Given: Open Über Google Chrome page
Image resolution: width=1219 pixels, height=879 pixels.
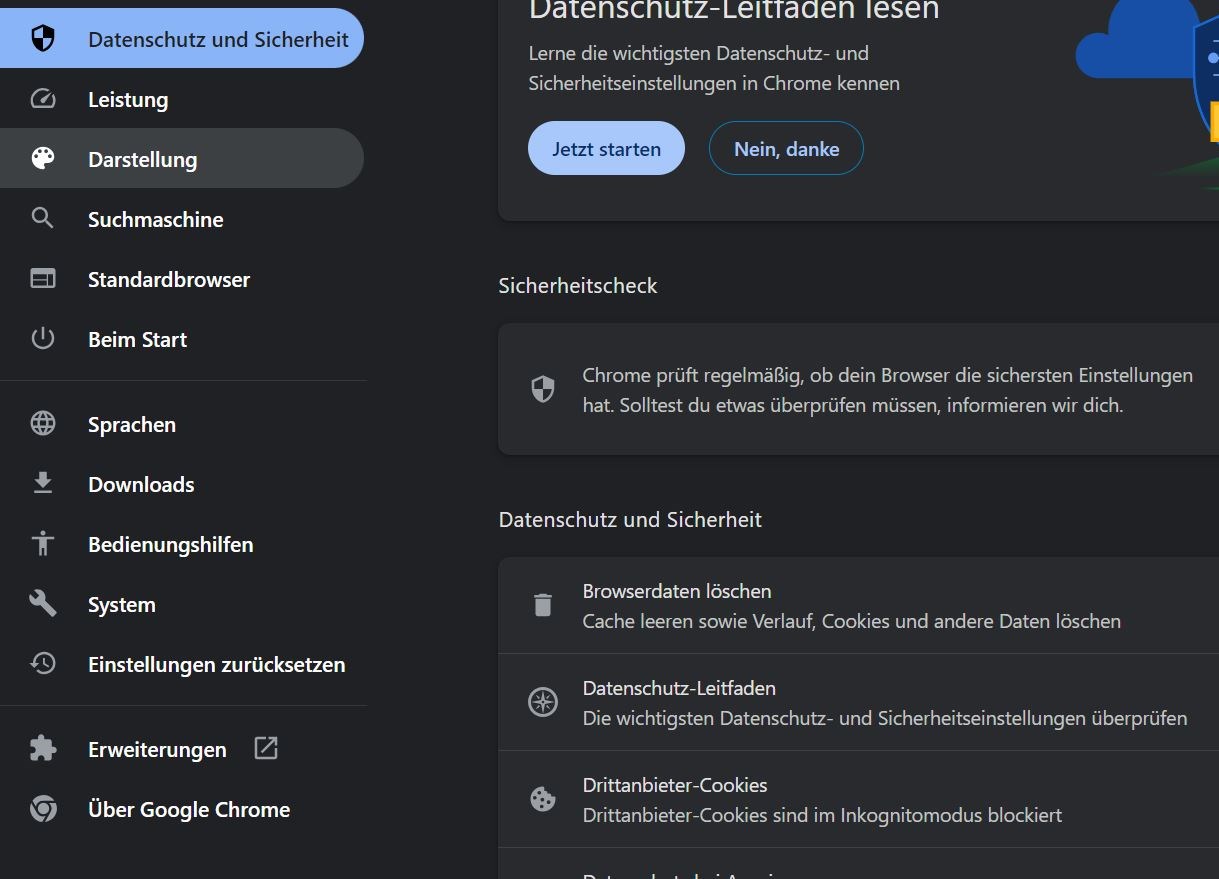Looking at the screenshot, I should tap(182, 809).
